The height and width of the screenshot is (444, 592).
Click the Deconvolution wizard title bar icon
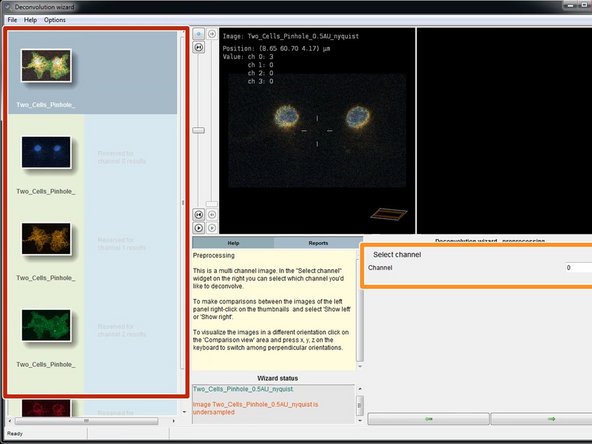8,7
